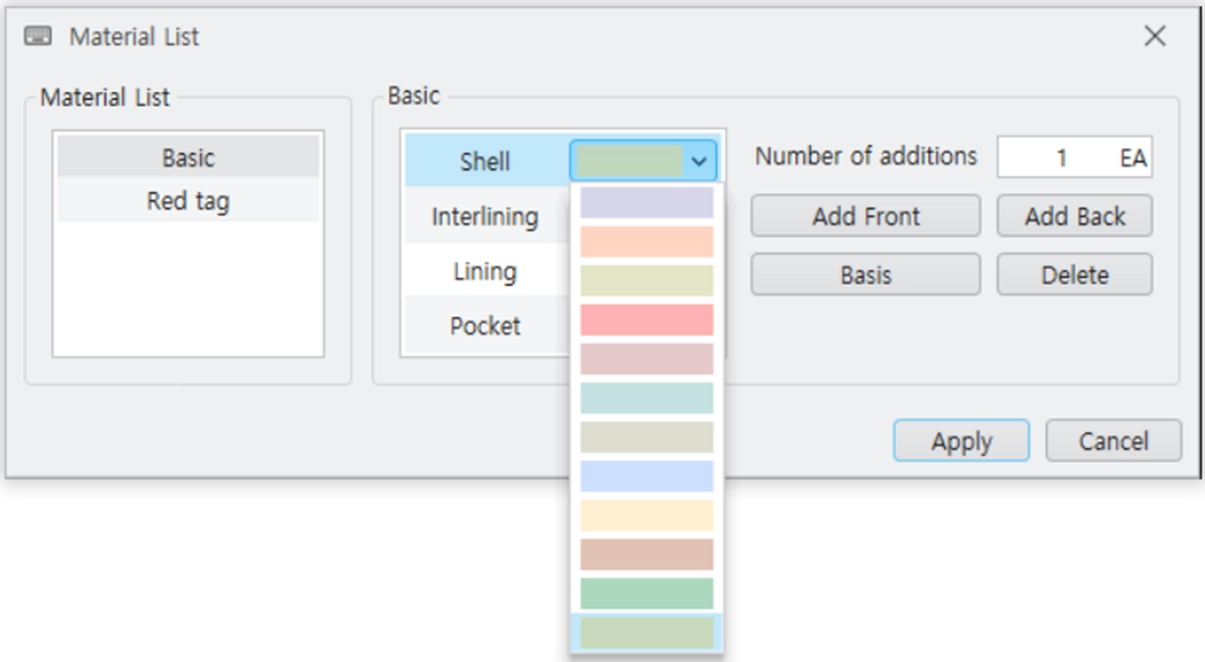This screenshot has width=1205, height=662.
Task: Pick the highlighted sage green bottom swatch
Action: pyautogui.click(x=647, y=632)
